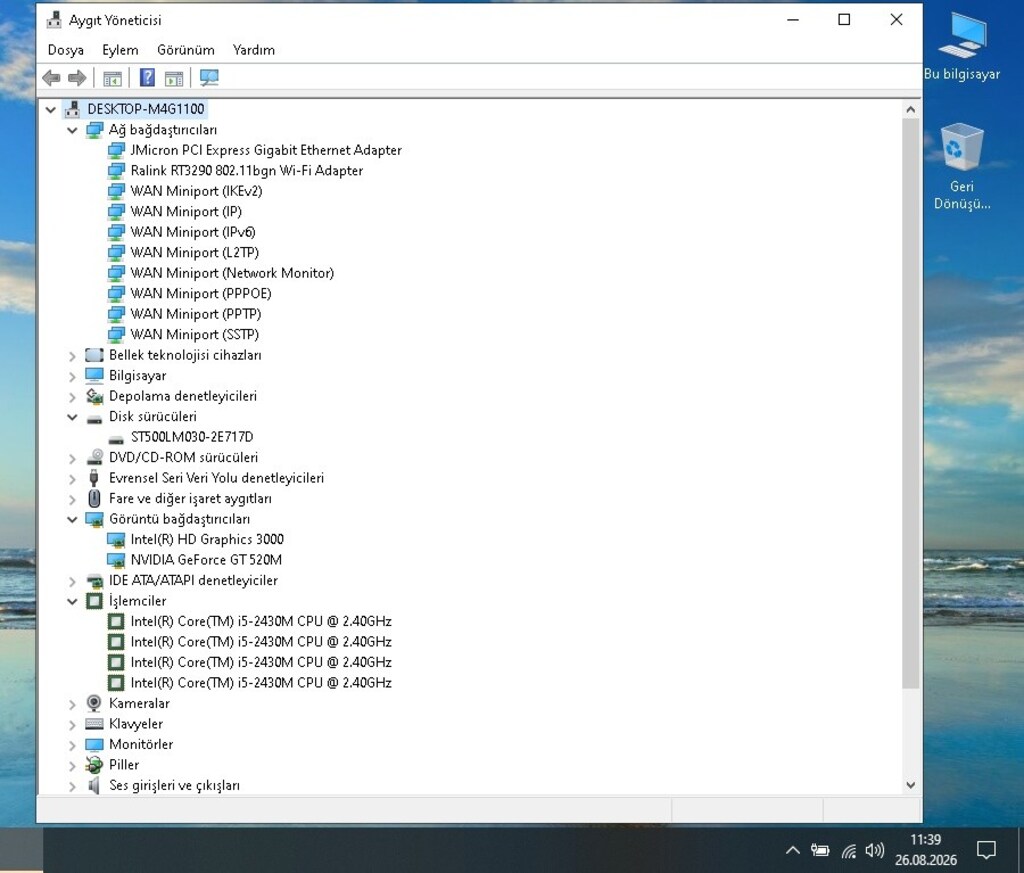The height and width of the screenshot is (873, 1024).
Task: Expand the Kameralar category
Action: coord(72,704)
